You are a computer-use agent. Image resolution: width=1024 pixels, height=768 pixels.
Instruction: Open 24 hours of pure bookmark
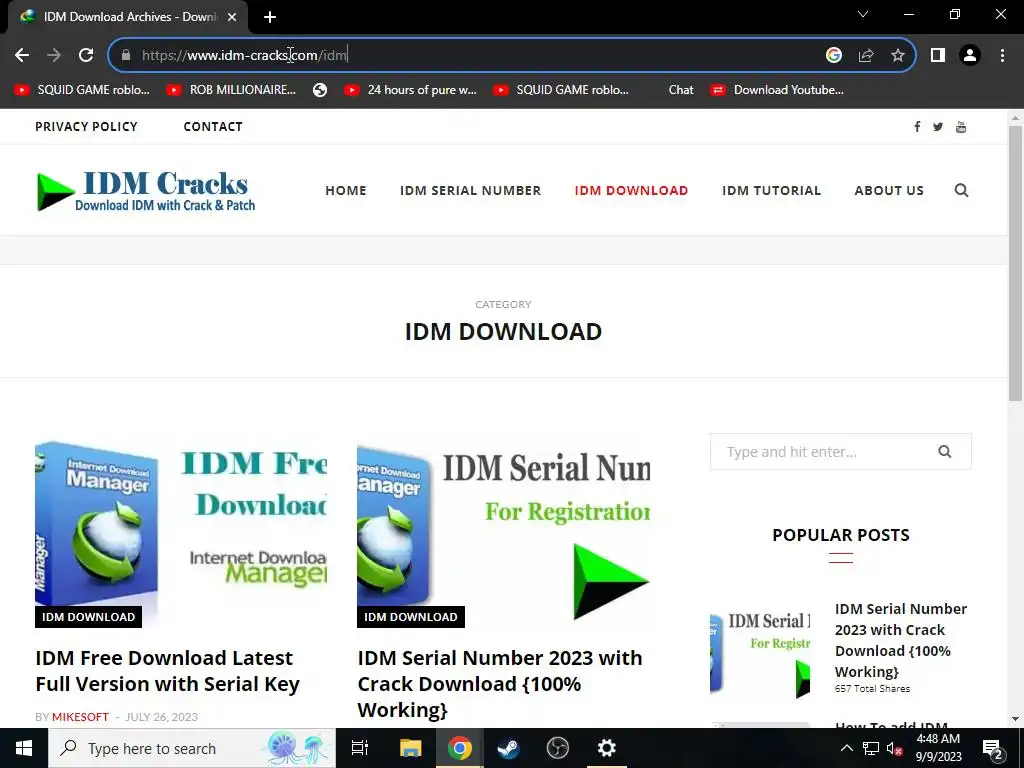(411, 90)
